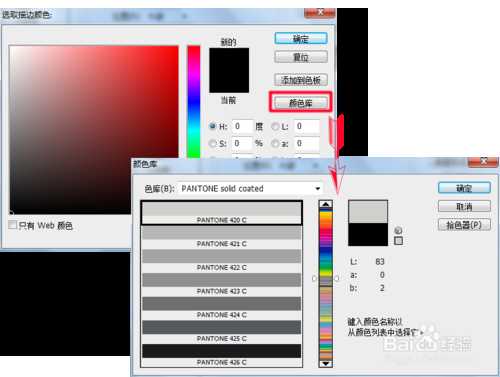This screenshot has width=500, height=377.
Task: Open 拾色器(P) from the color library
Action: 464,225
